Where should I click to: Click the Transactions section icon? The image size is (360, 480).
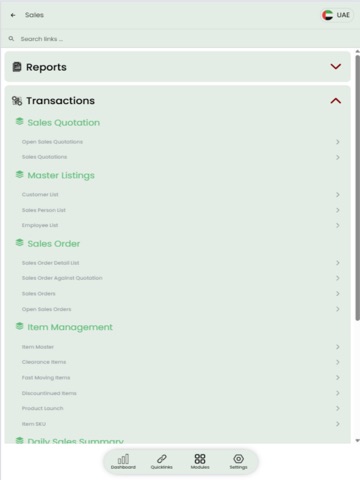pos(17,101)
